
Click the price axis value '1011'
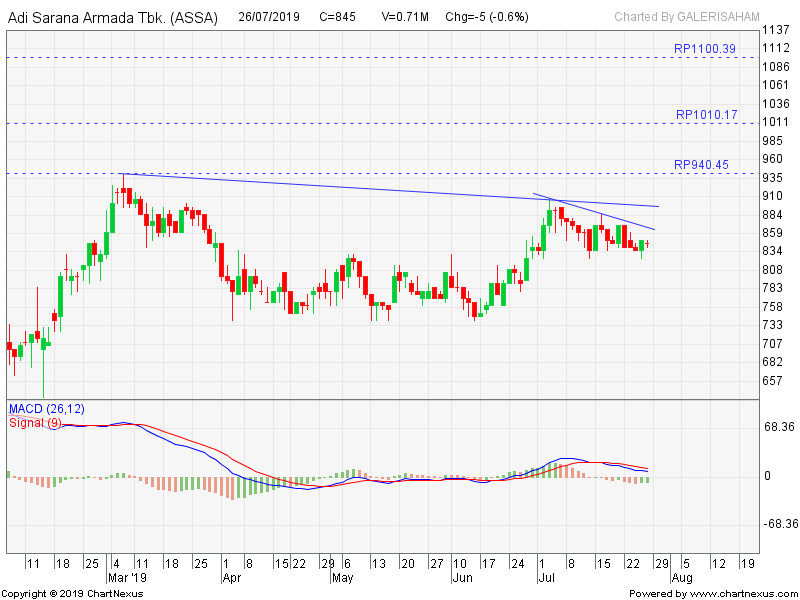[x=776, y=122]
